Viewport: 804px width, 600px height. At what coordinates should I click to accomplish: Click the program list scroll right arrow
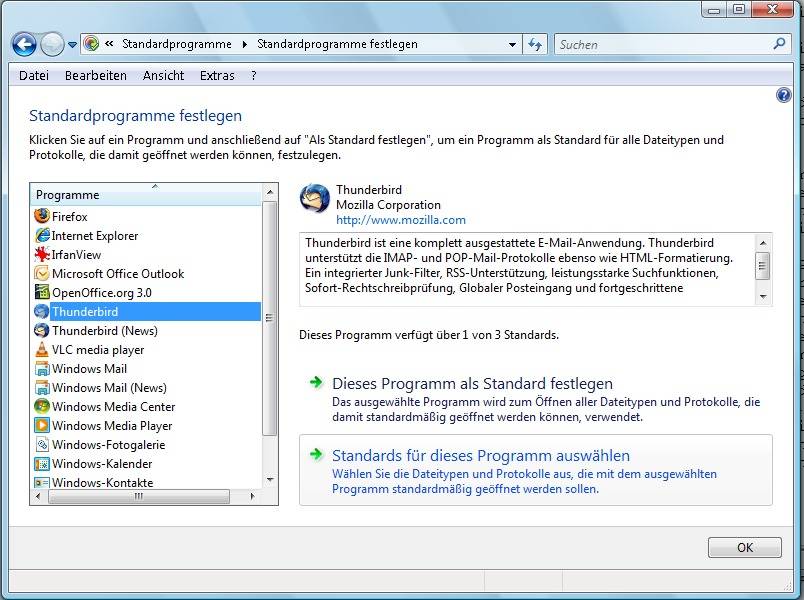coord(252,496)
